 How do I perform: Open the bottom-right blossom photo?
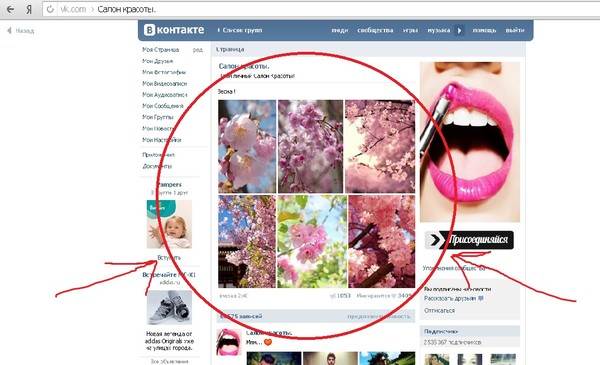(x=382, y=241)
